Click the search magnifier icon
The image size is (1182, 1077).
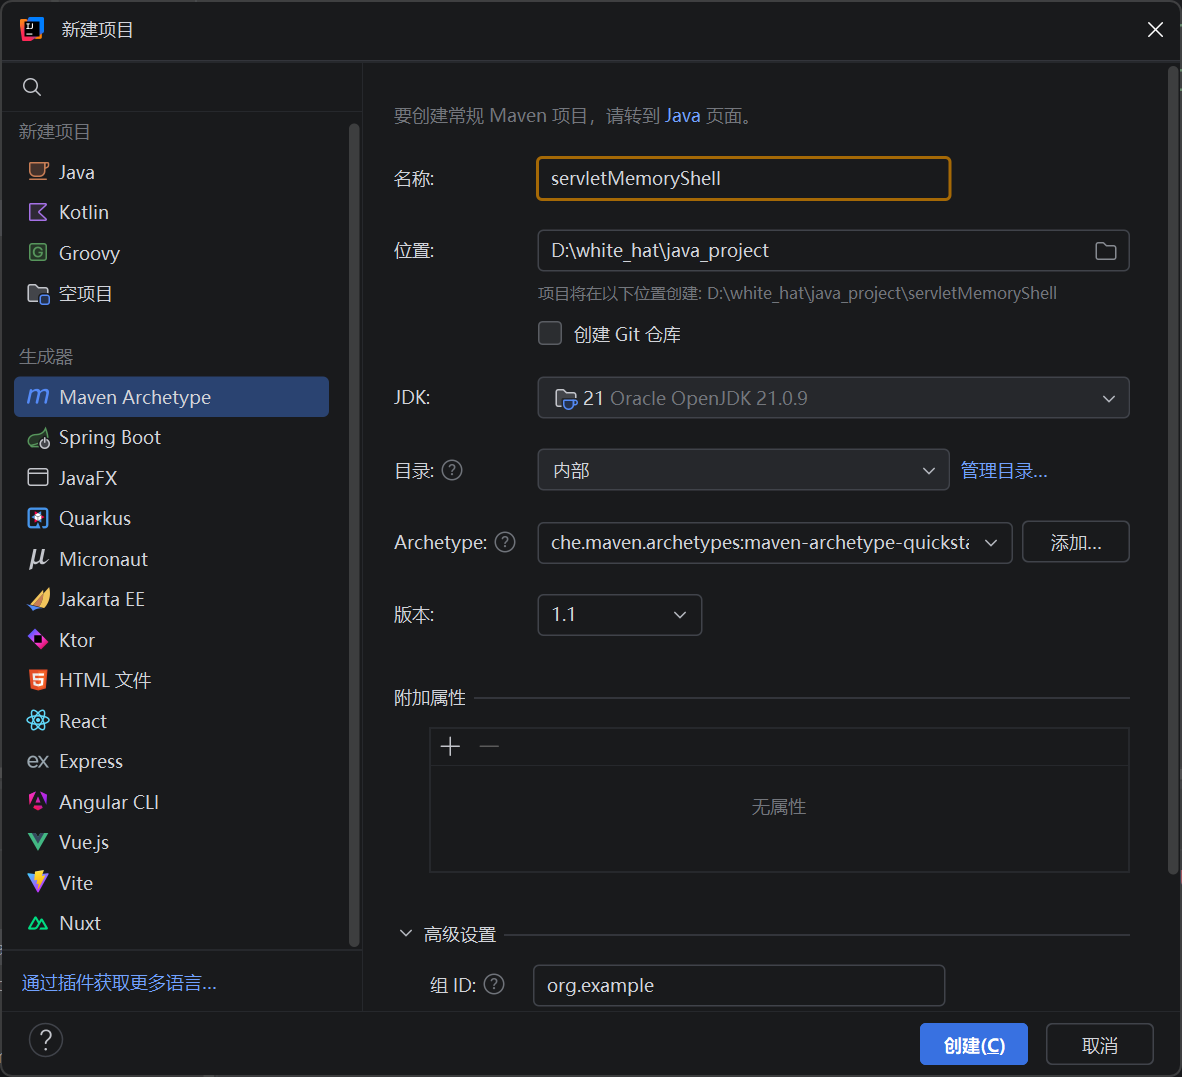32,87
